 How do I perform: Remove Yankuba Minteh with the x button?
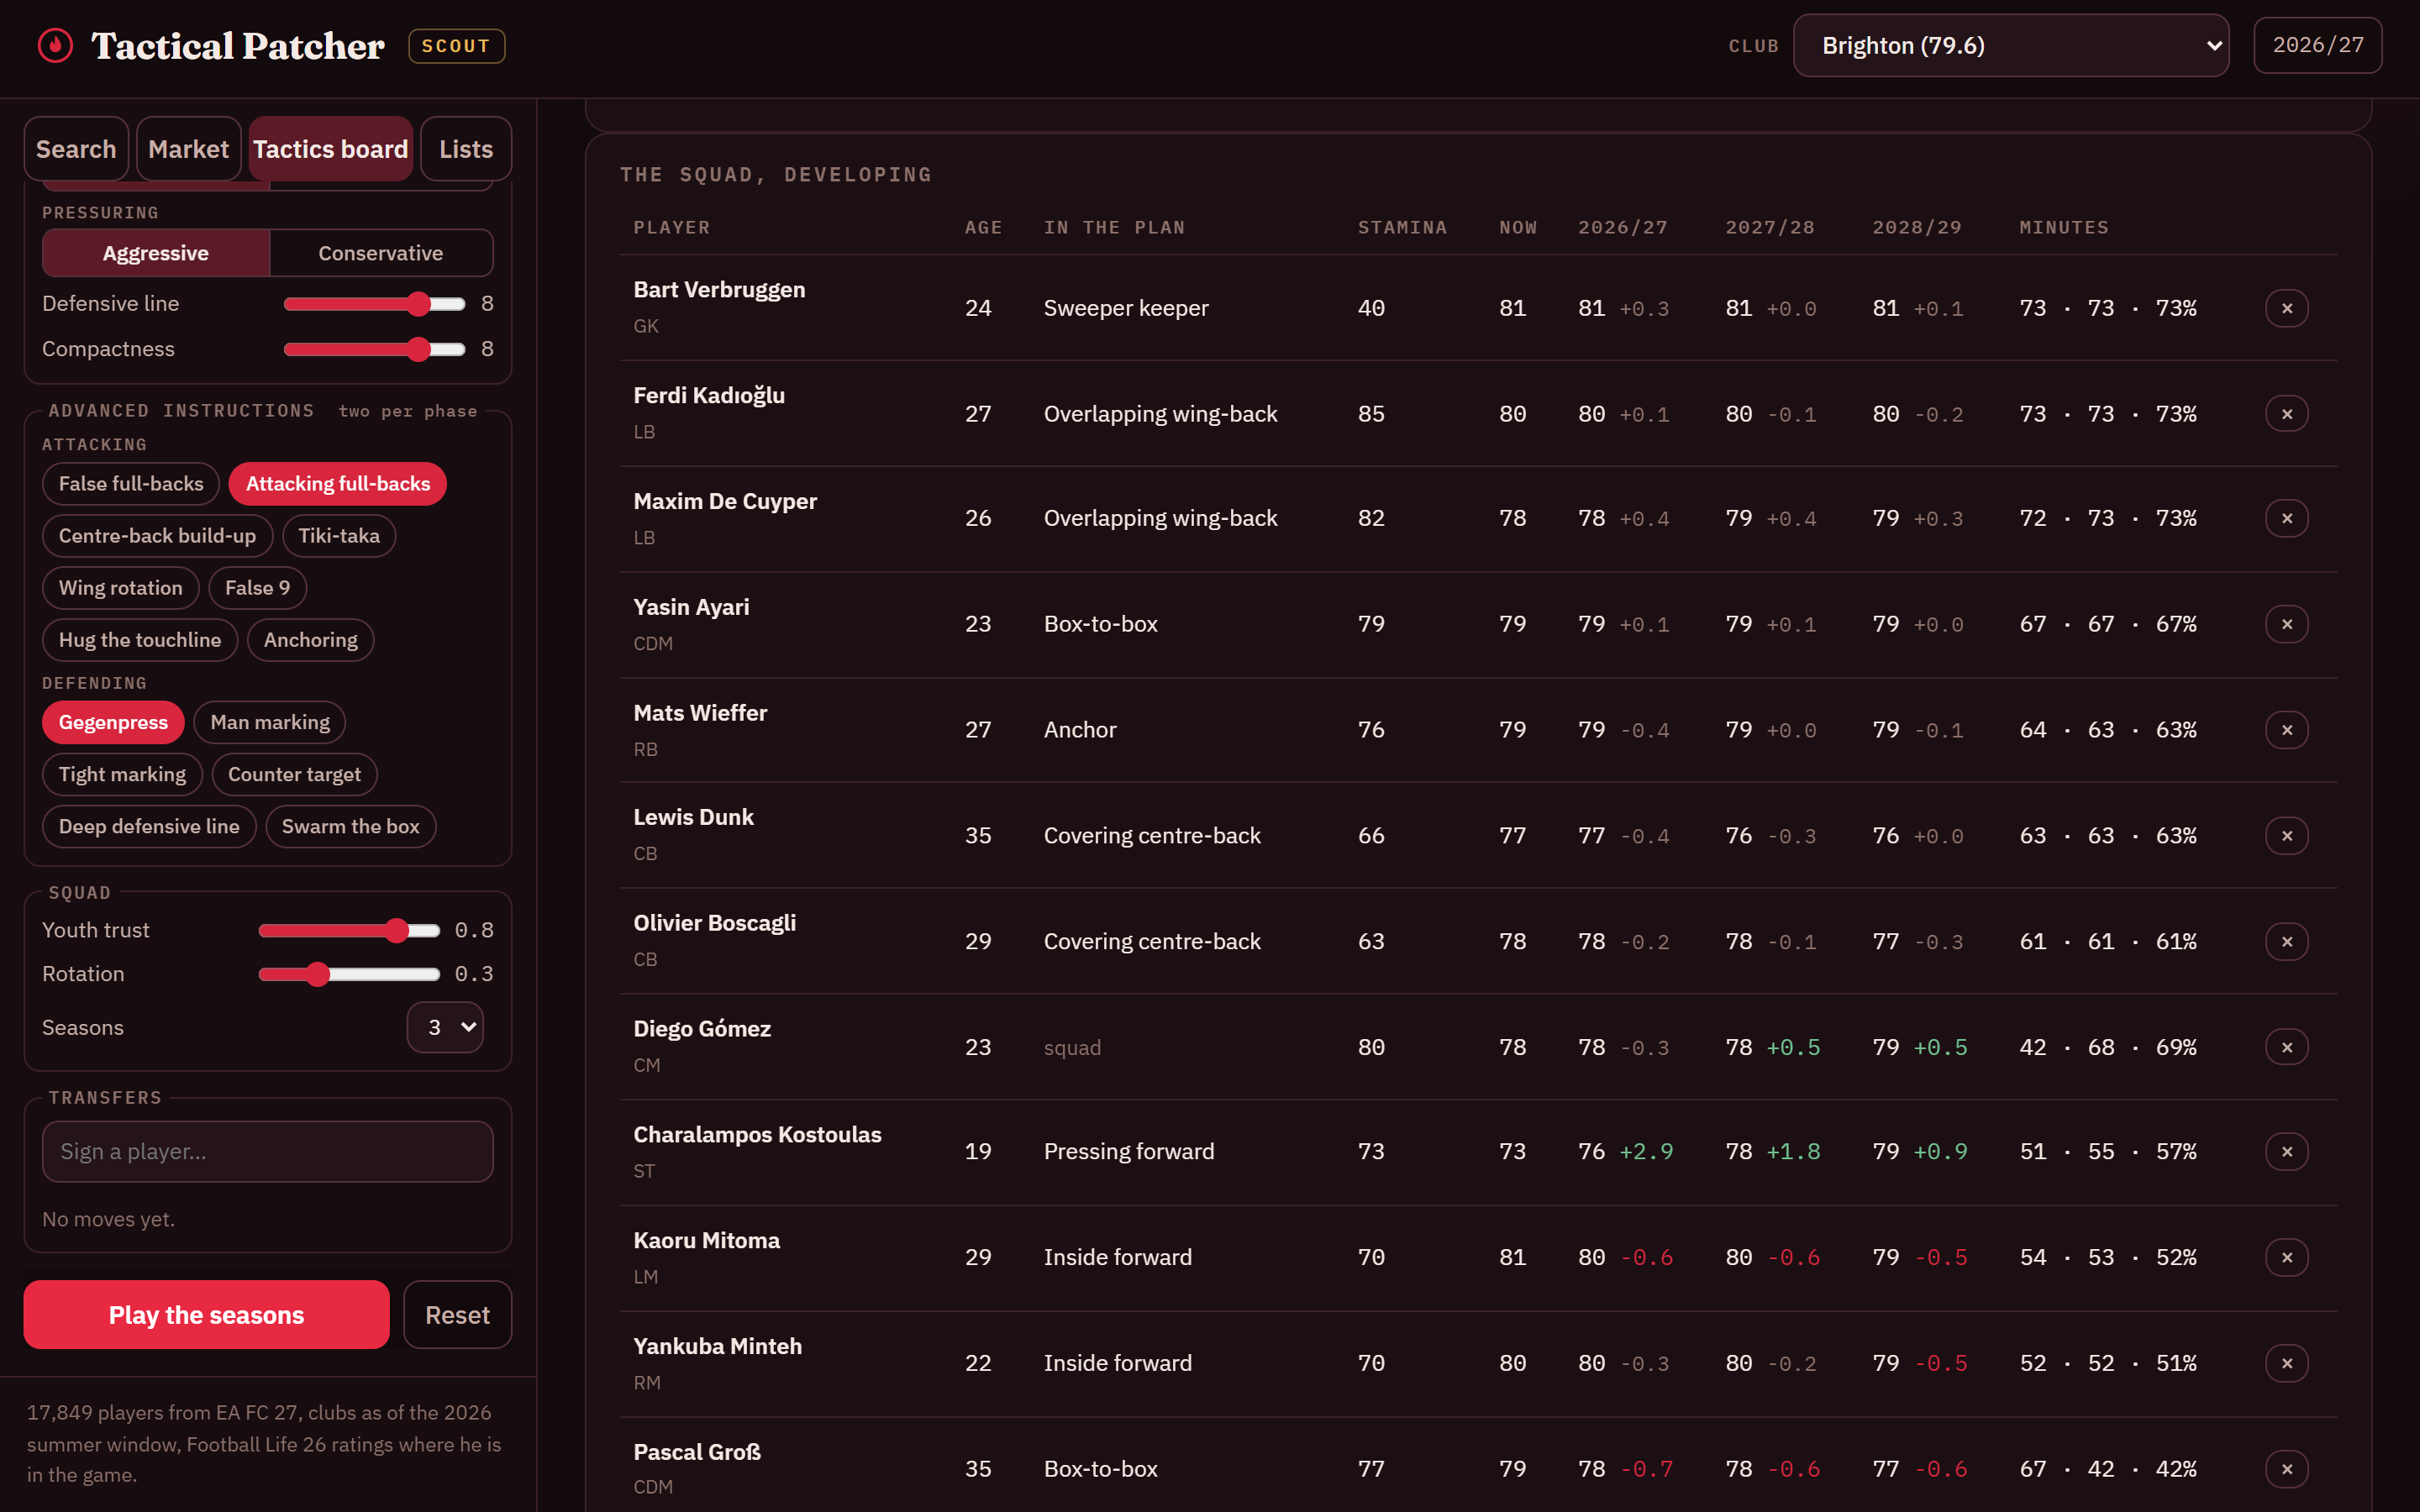coord(2286,1363)
